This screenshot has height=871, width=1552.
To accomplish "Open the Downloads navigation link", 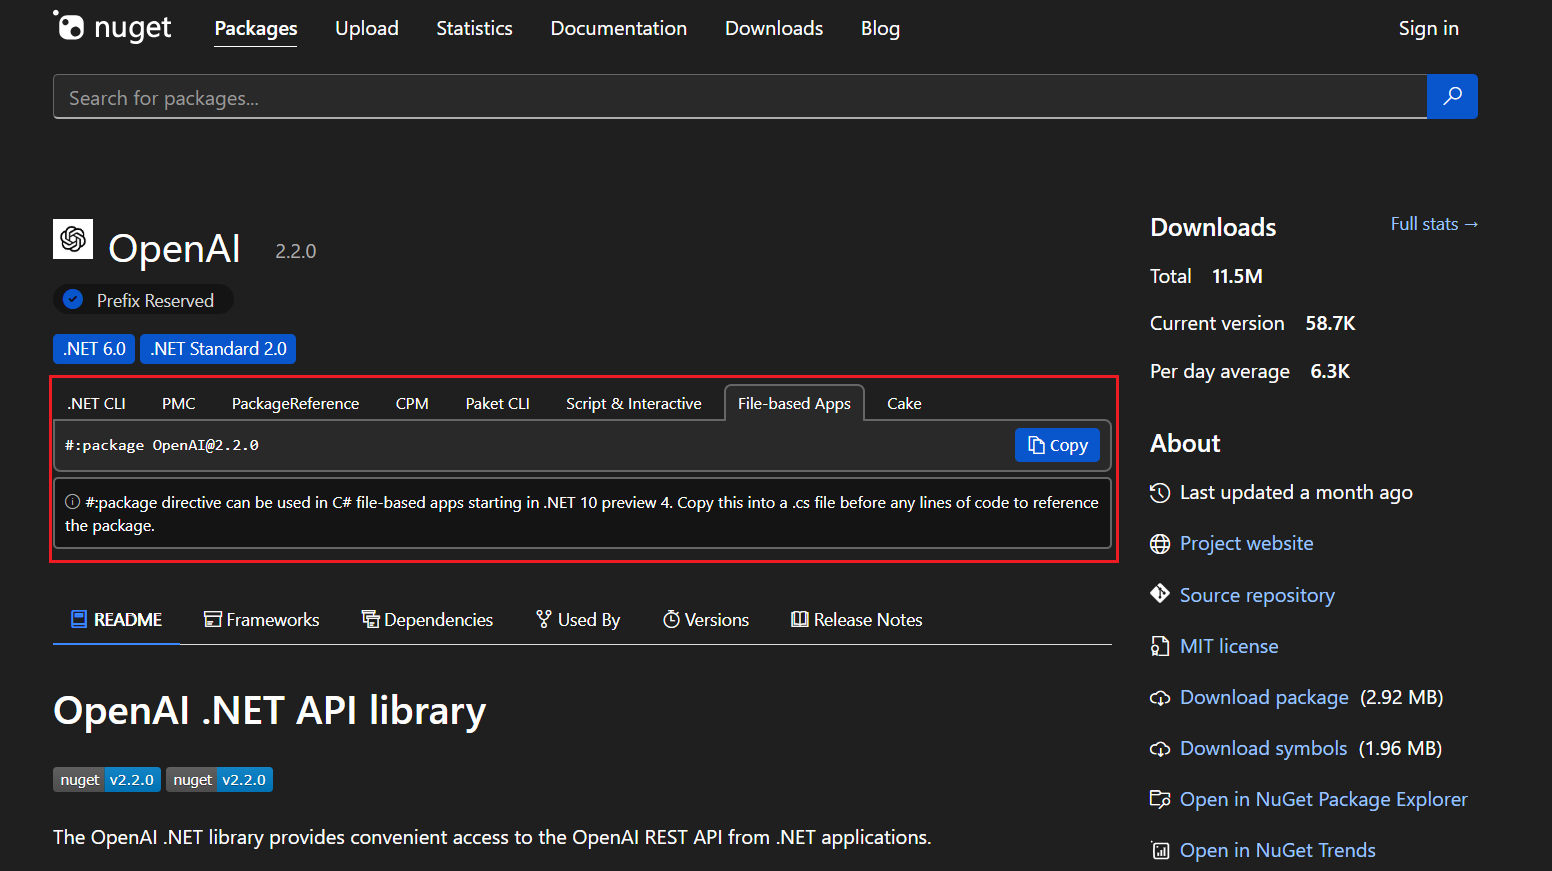I will (x=774, y=28).
